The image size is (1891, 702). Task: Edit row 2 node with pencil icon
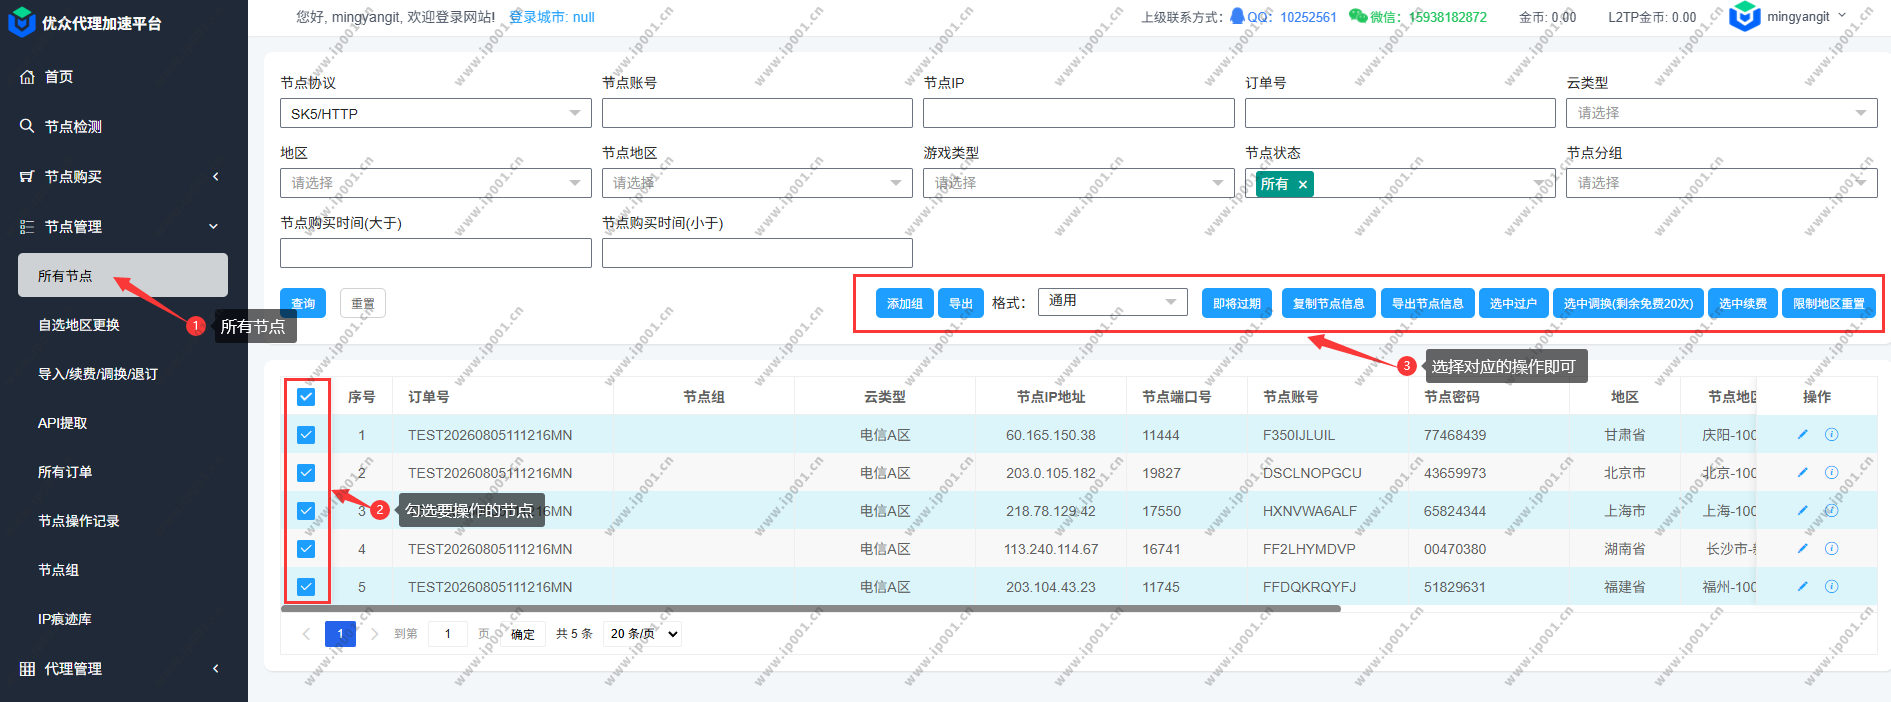click(x=1803, y=472)
